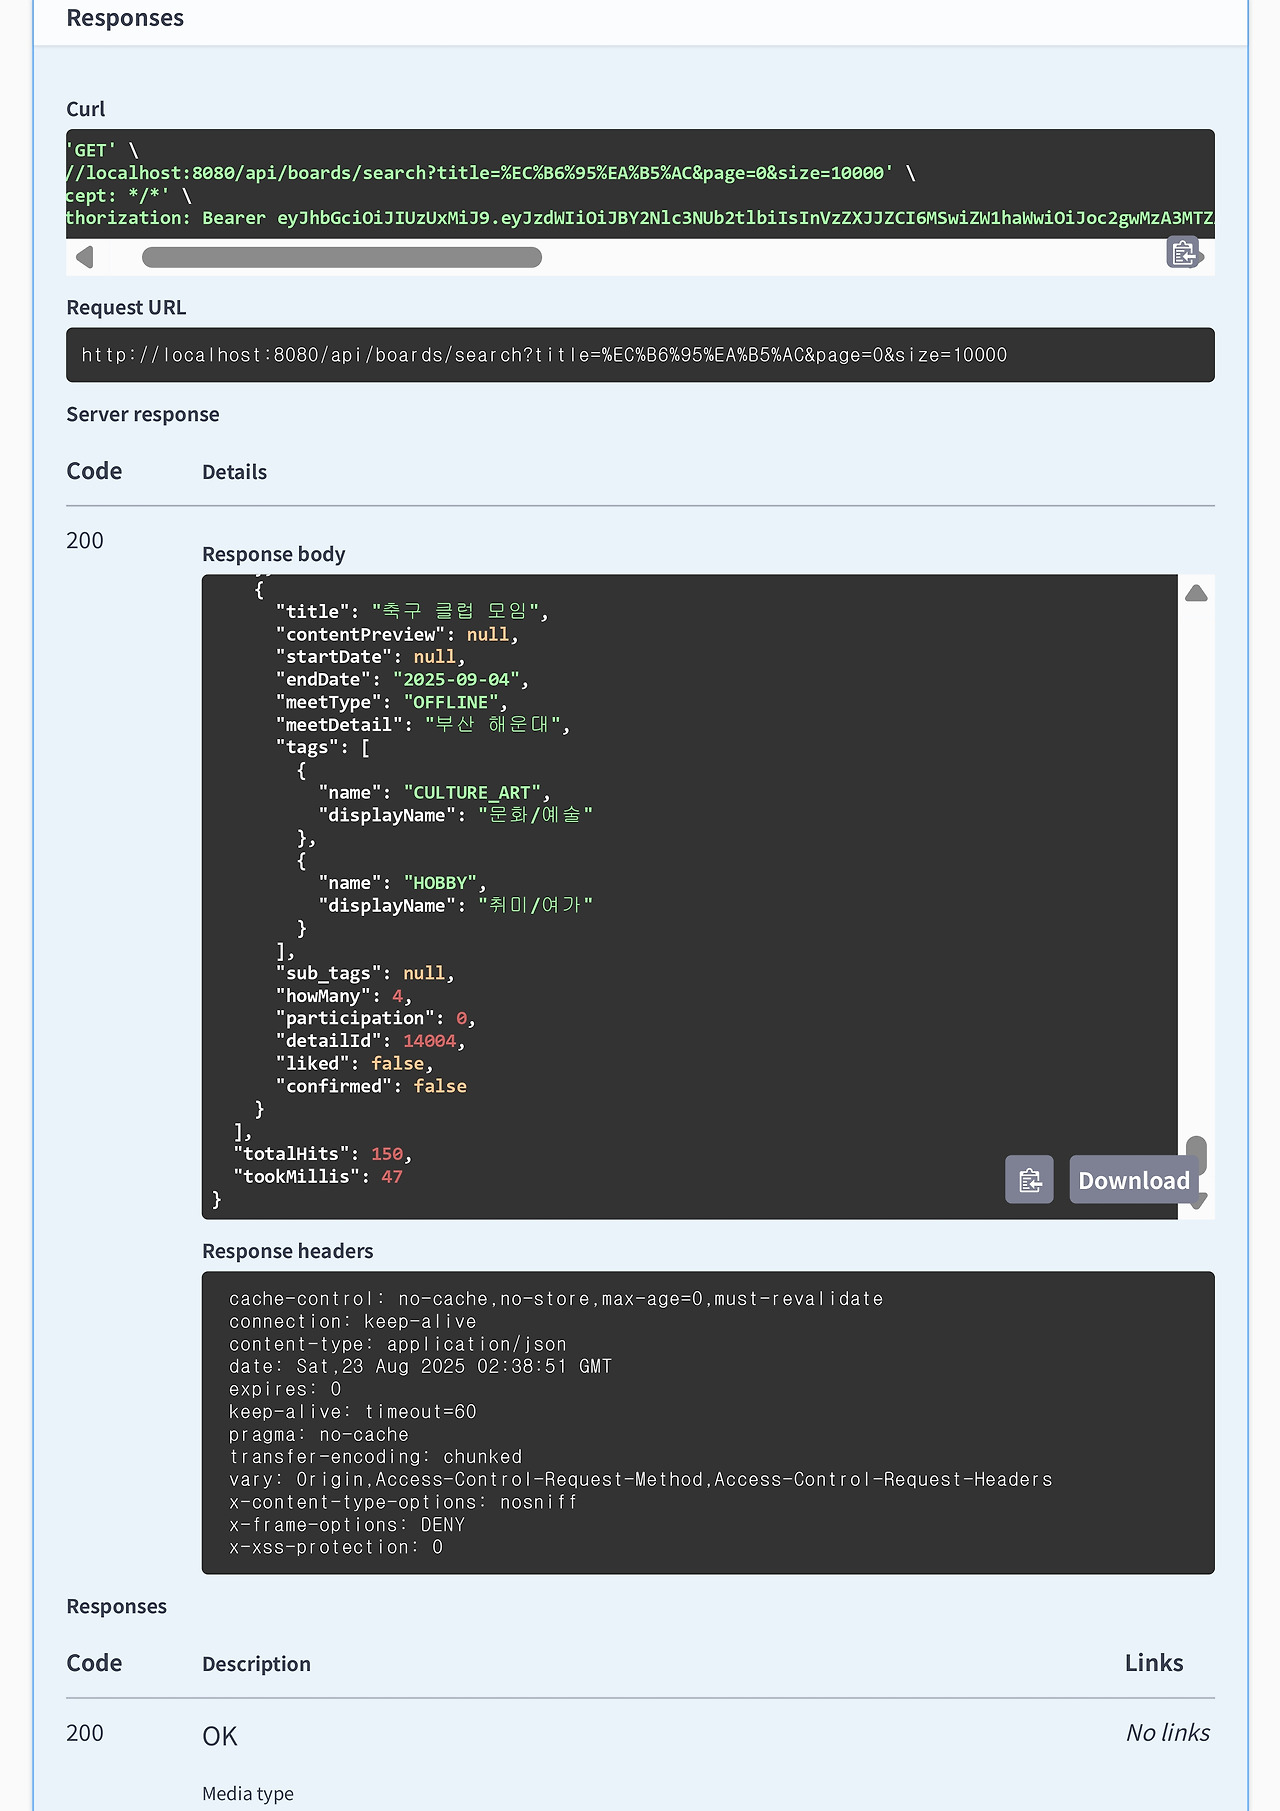Image resolution: width=1280 pixels, height=1811 pixels.
Task: Click the OK response description
Action: 220,1736
